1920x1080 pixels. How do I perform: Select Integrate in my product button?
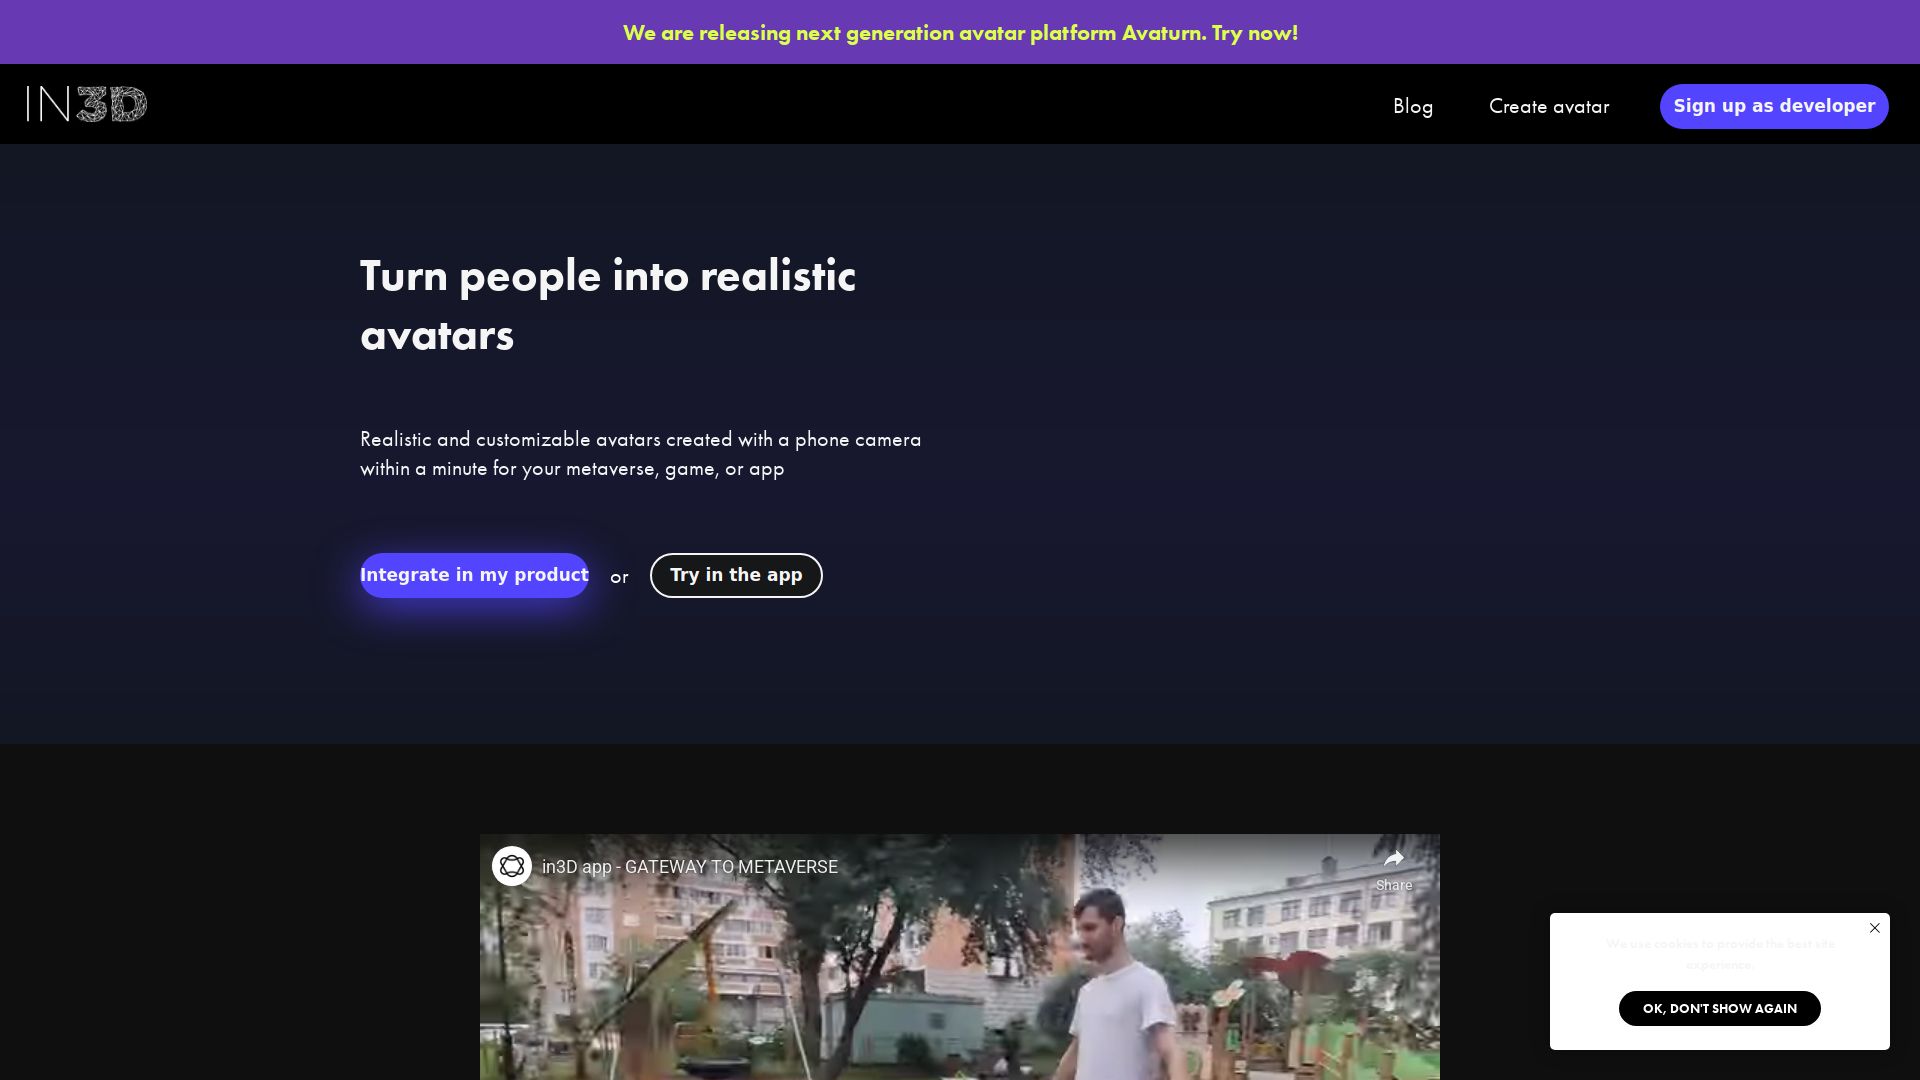(474, 575)
